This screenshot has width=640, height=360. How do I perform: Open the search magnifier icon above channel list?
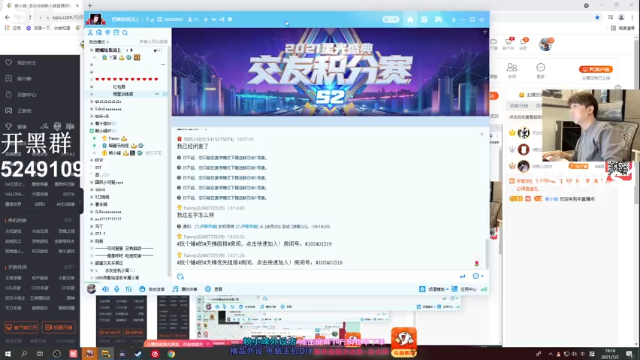coord(125,33)
